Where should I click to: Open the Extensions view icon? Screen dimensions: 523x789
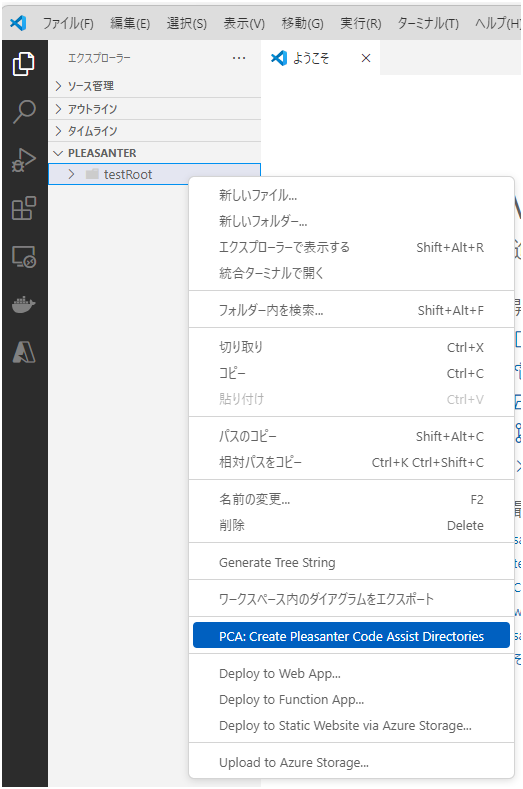(24, 208)
